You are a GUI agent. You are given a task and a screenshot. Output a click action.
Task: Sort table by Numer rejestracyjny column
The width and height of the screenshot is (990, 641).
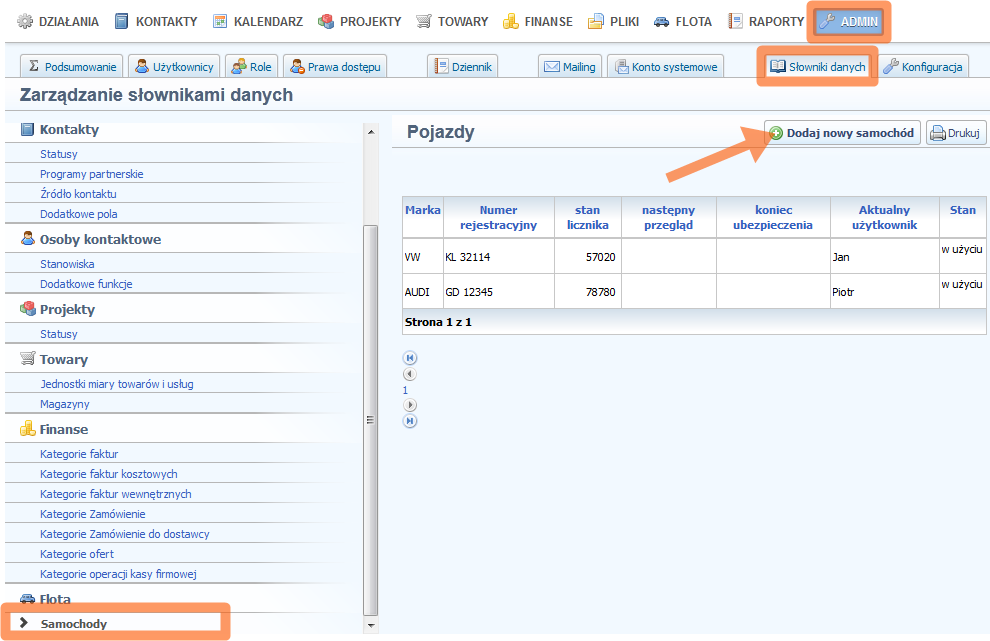click(498, 217)
